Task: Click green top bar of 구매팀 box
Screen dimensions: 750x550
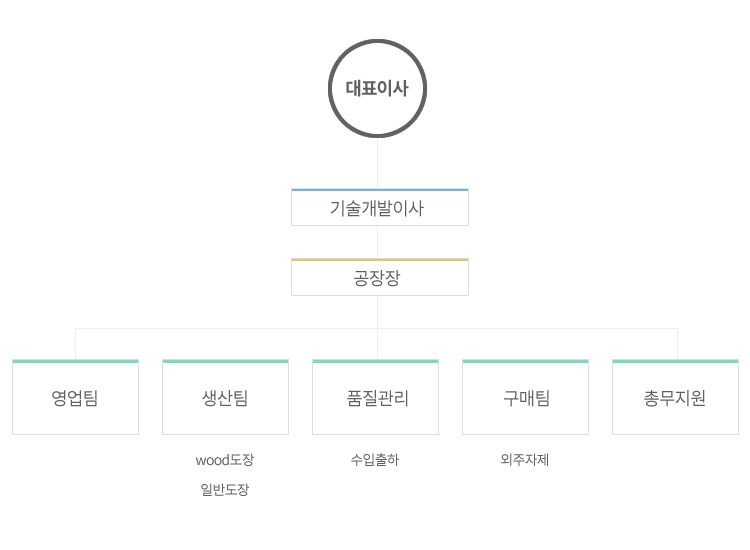Action: pyautogui.click(x=525, y=361)
